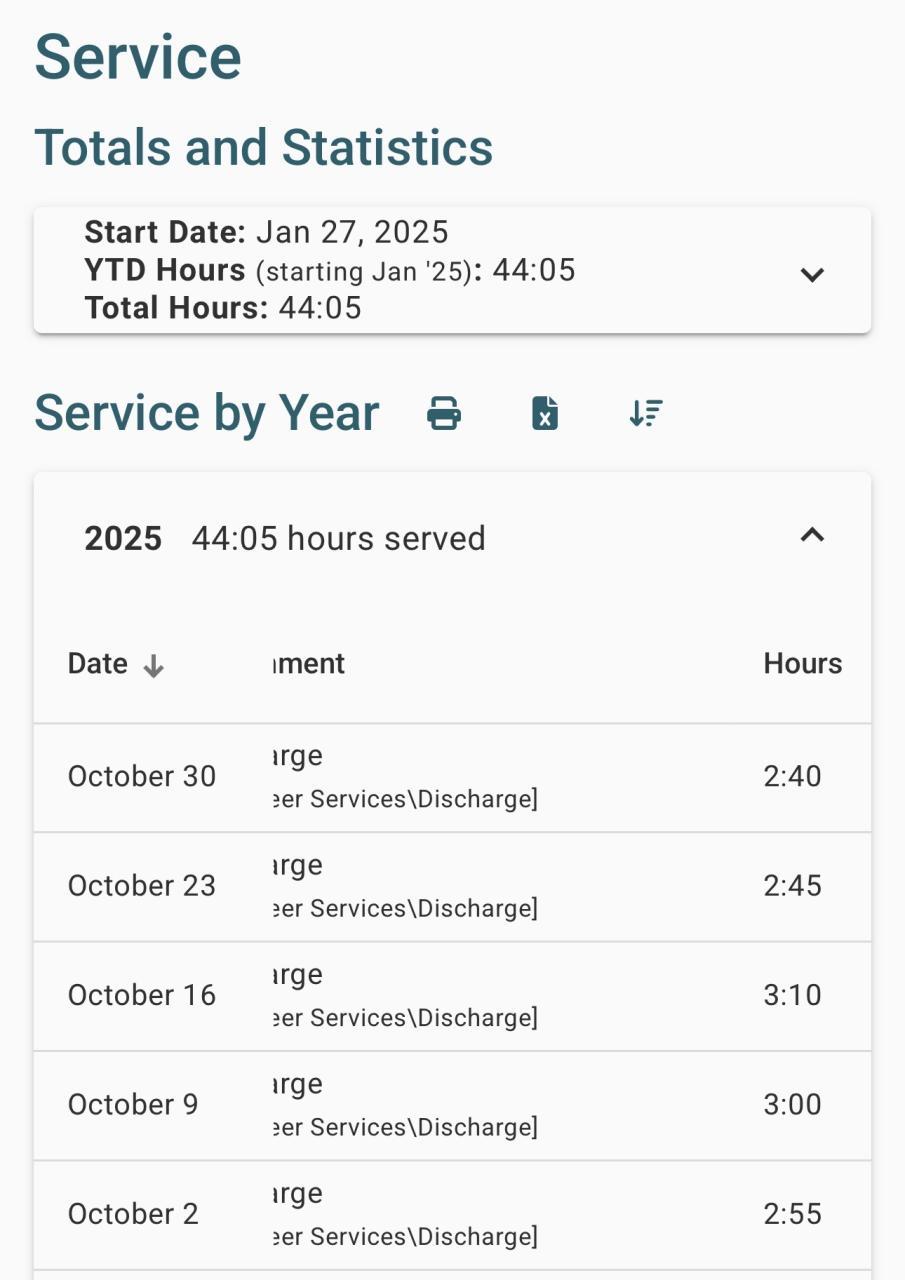Click the Service by Year heading

207,413
